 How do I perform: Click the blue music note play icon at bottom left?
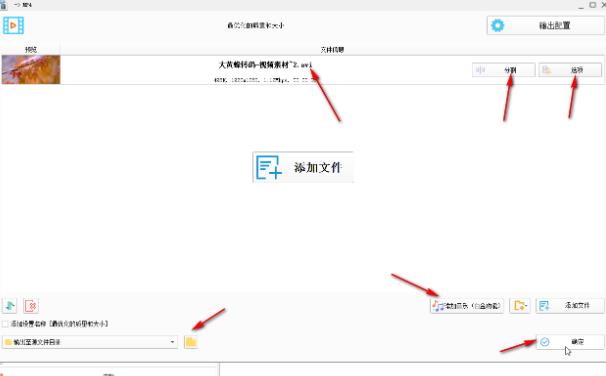(x=10, y=306)
